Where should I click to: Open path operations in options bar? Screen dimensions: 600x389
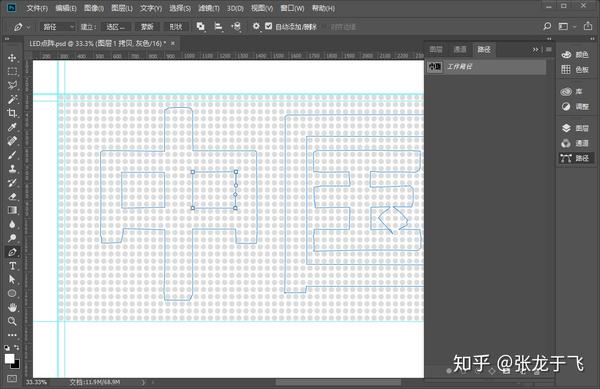[x=200, y=26]
